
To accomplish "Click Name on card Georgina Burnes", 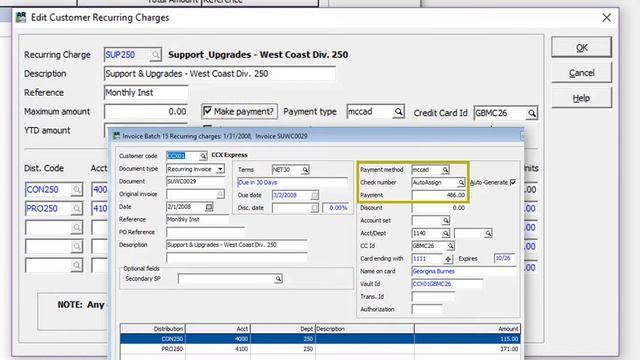I will click(x=464, y=271).
